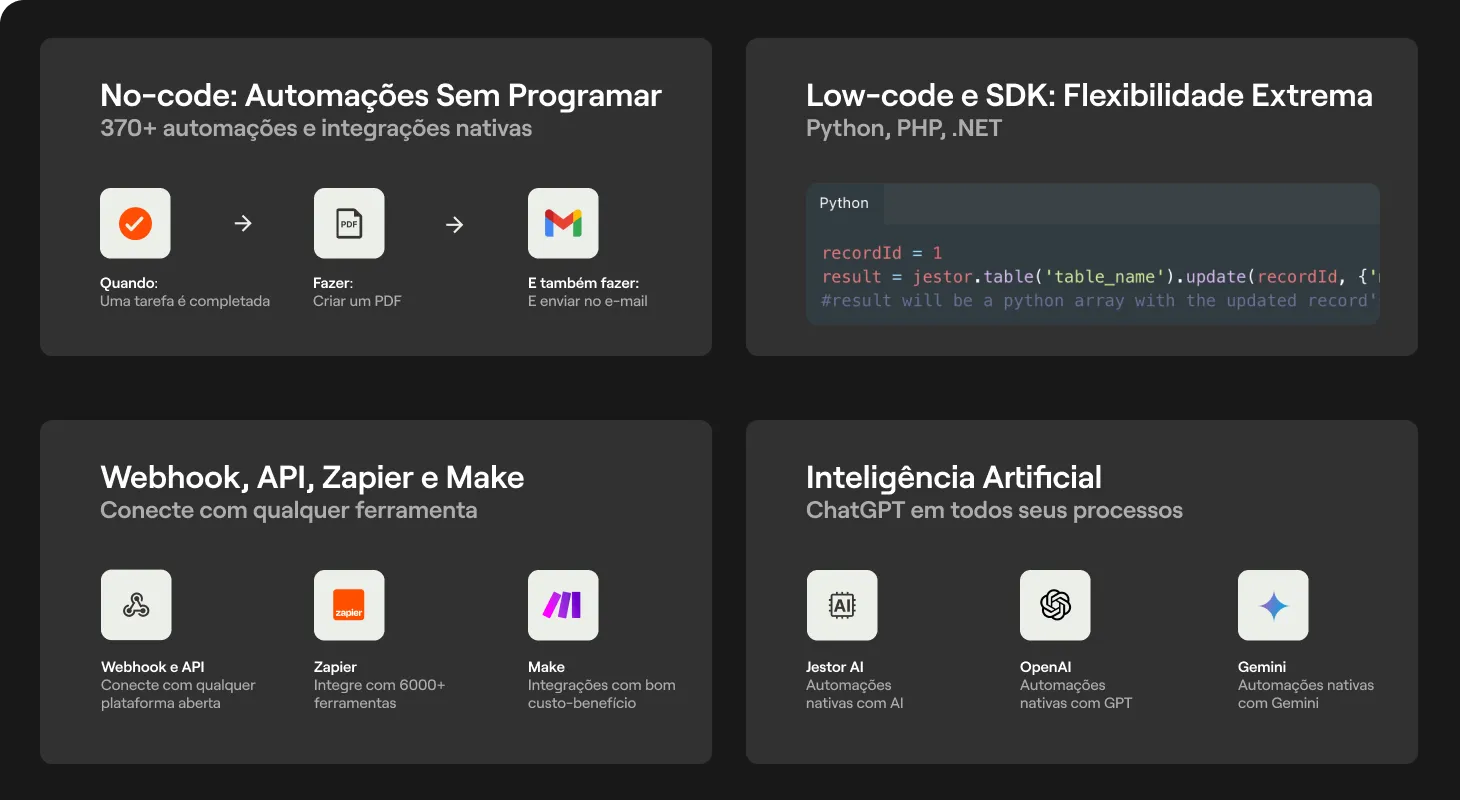Click the text Automações nativas com AI
1460x800 pixels.
click(855, 694)
